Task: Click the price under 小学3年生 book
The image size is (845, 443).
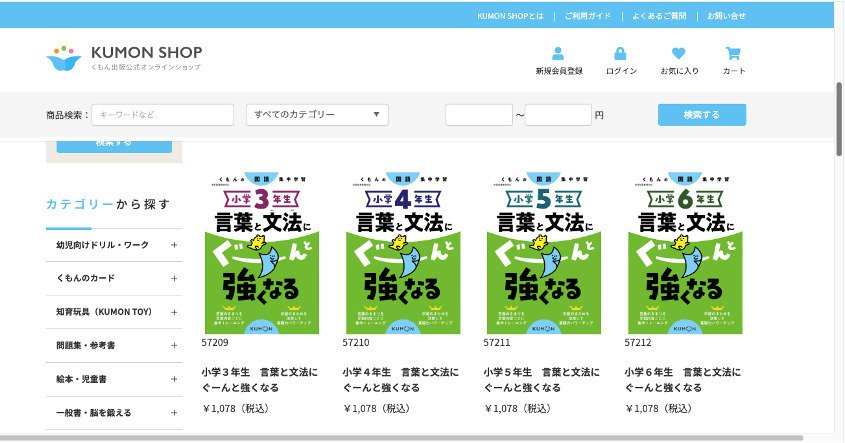Action: 236,409
